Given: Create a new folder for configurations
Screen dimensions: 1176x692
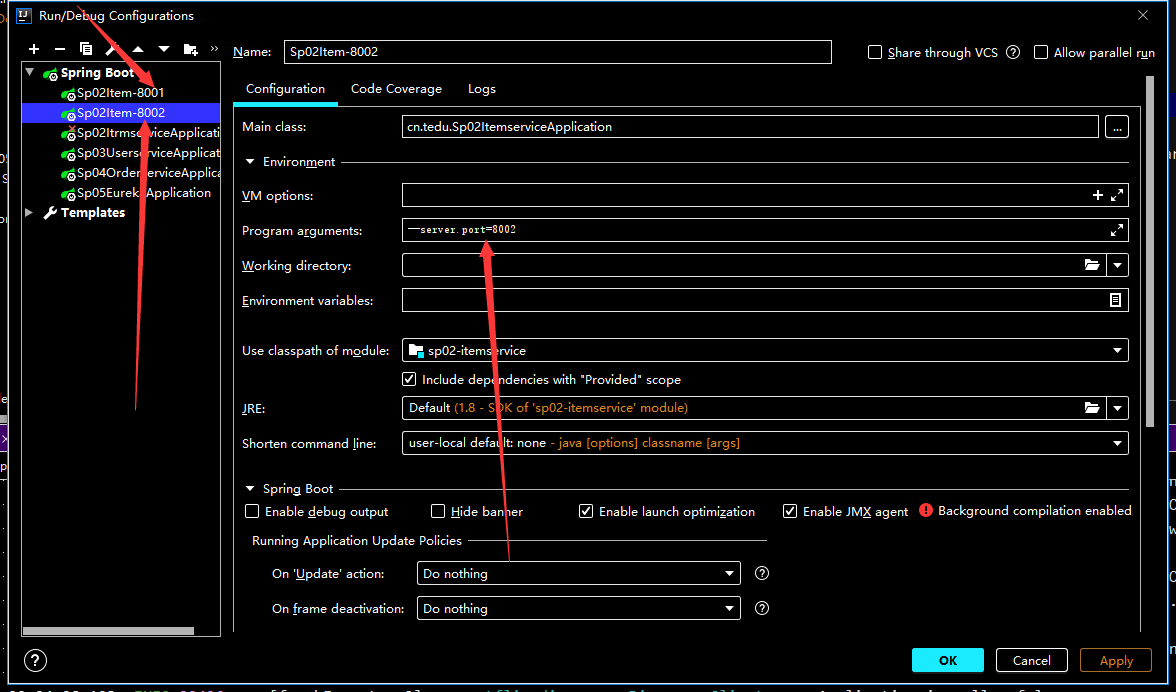Looking at the screenshot, I should point(190,49).
